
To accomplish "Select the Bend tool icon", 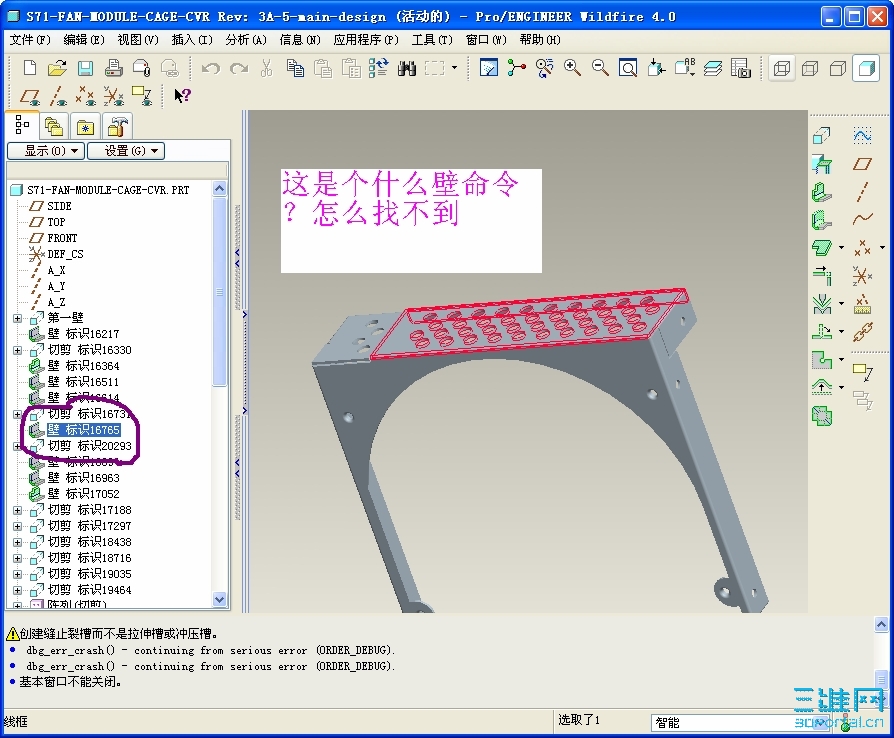I will coord(822,304).
